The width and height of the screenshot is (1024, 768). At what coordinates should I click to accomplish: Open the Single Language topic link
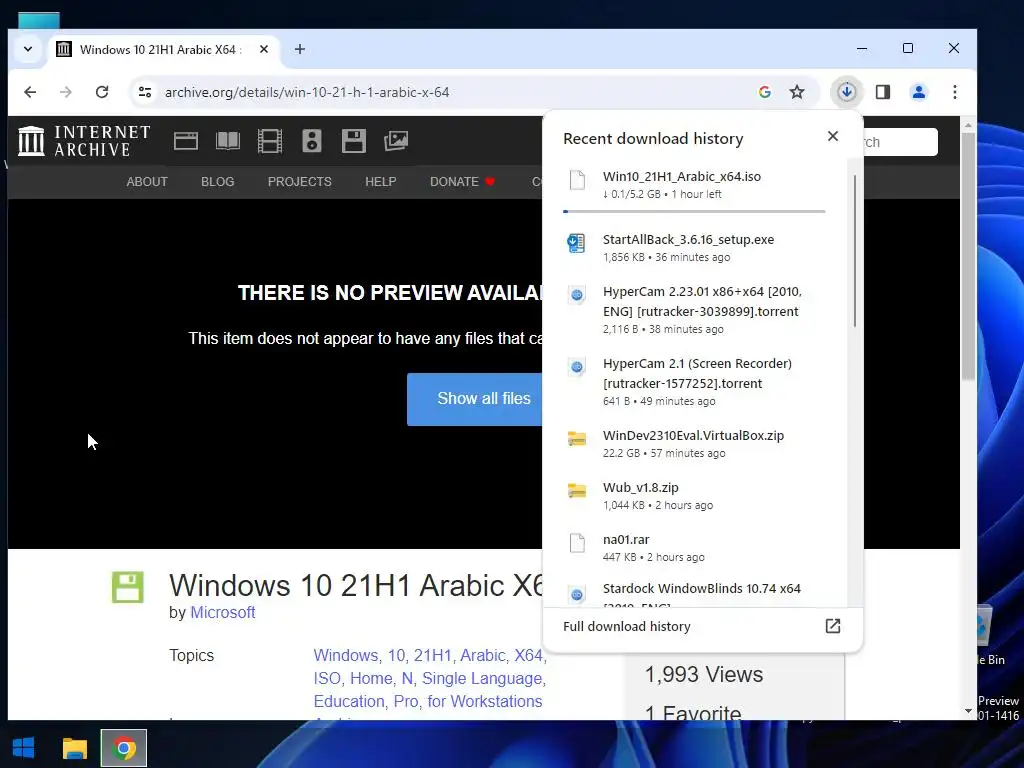pos(482,679)
